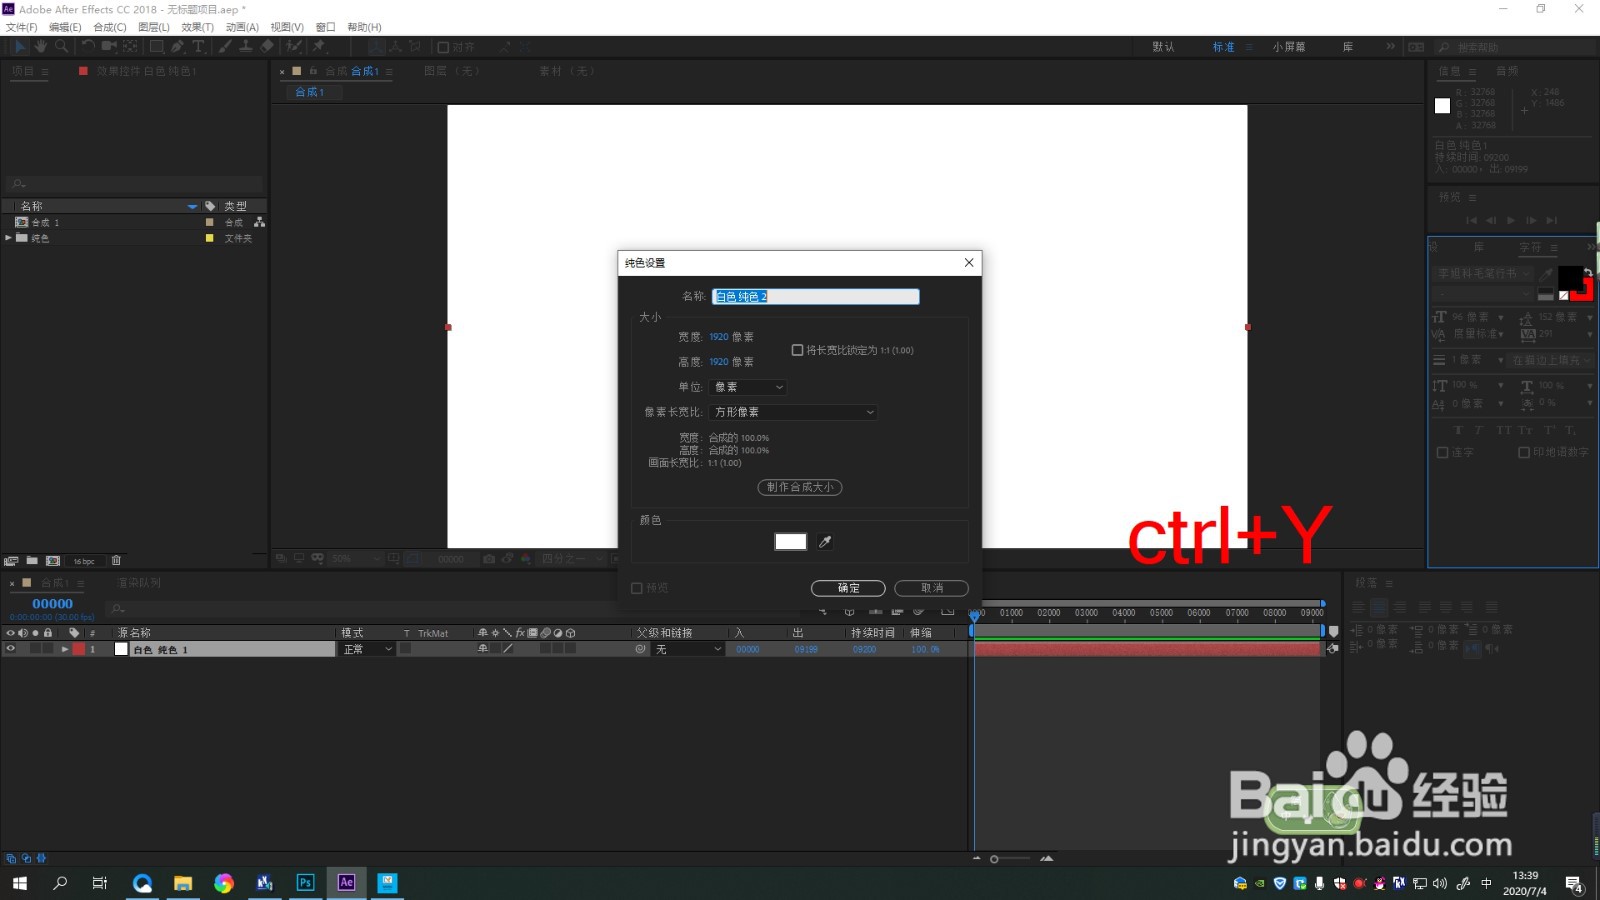Click the 取消 cancel button
The width and height of the screenshot is (1600, 900).
coord(931,588)
